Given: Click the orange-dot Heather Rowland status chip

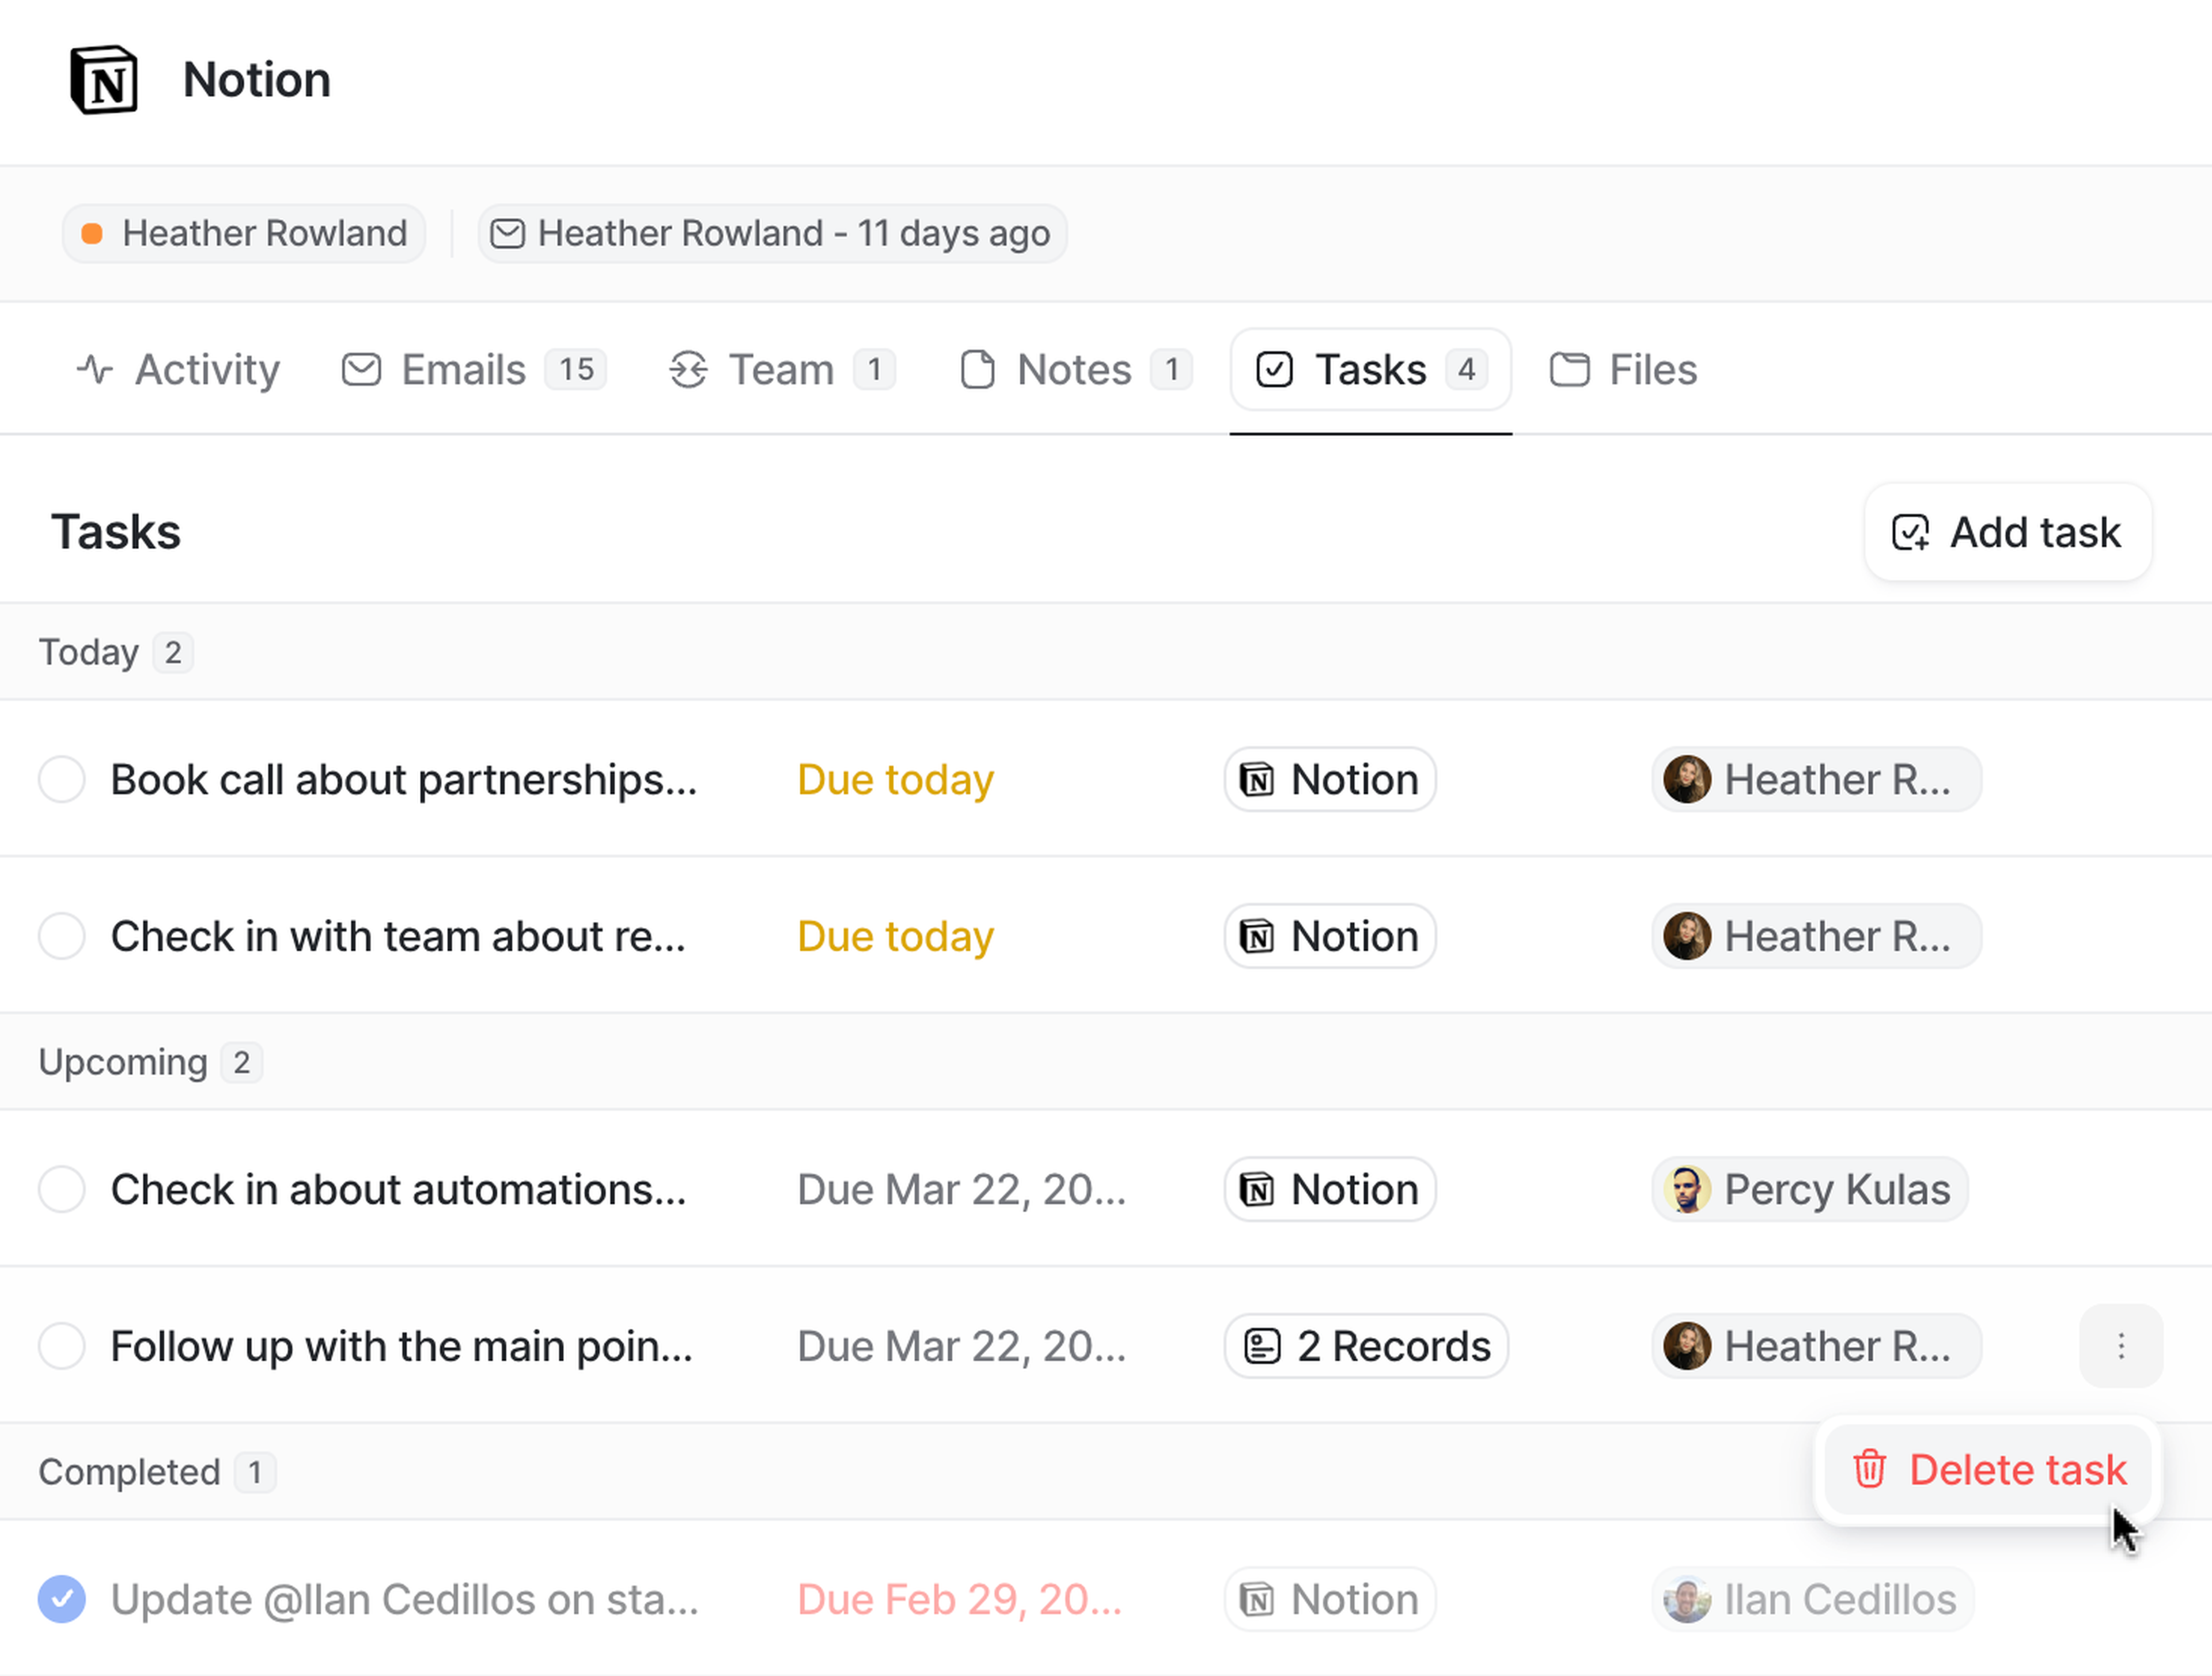Looking at the screenshot, I should 244,234.
